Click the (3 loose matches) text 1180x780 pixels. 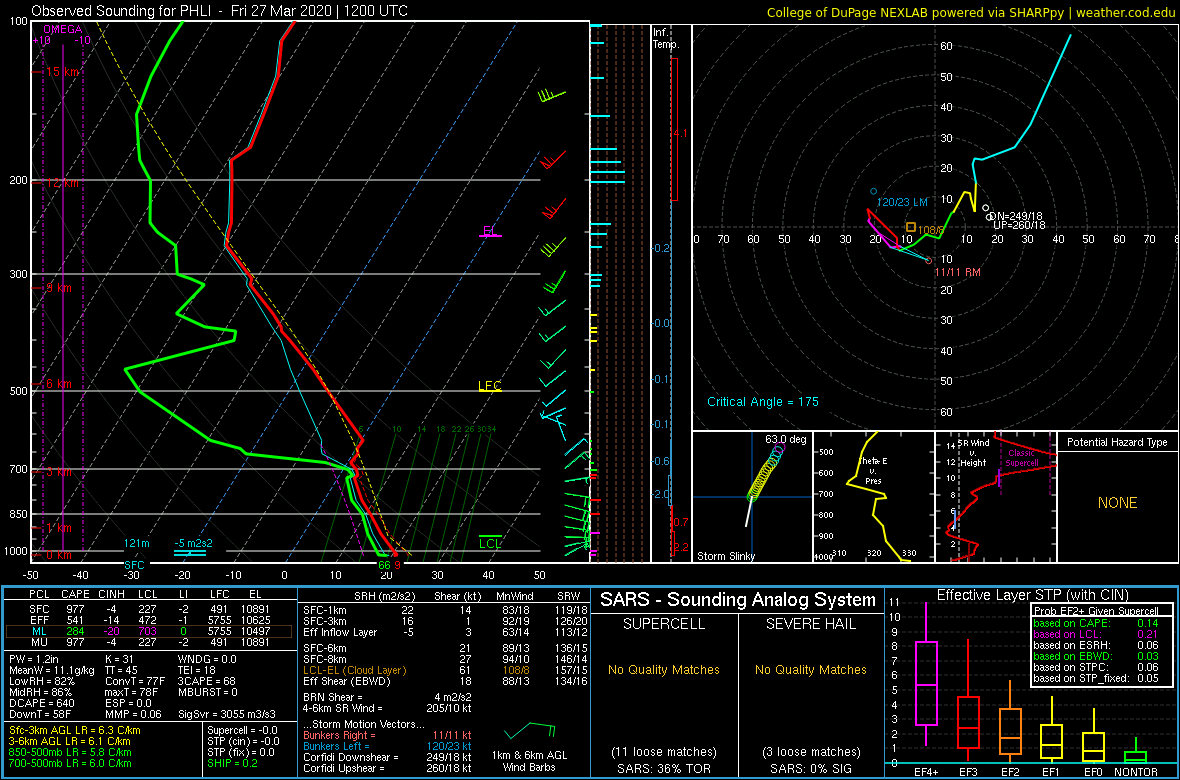pos(810,751)
